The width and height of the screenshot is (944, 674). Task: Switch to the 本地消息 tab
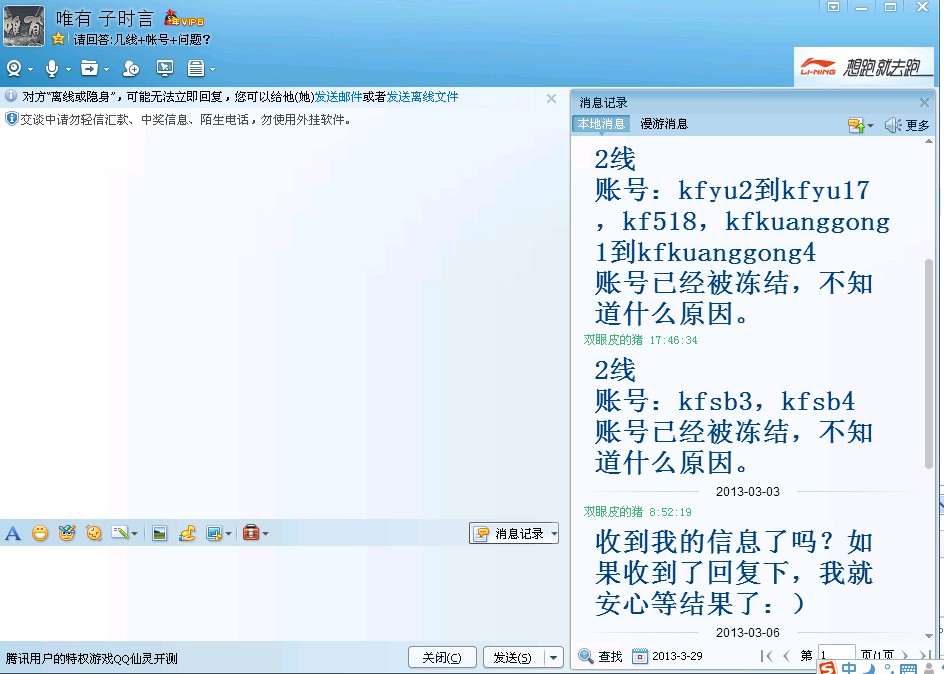click(601, 124)
